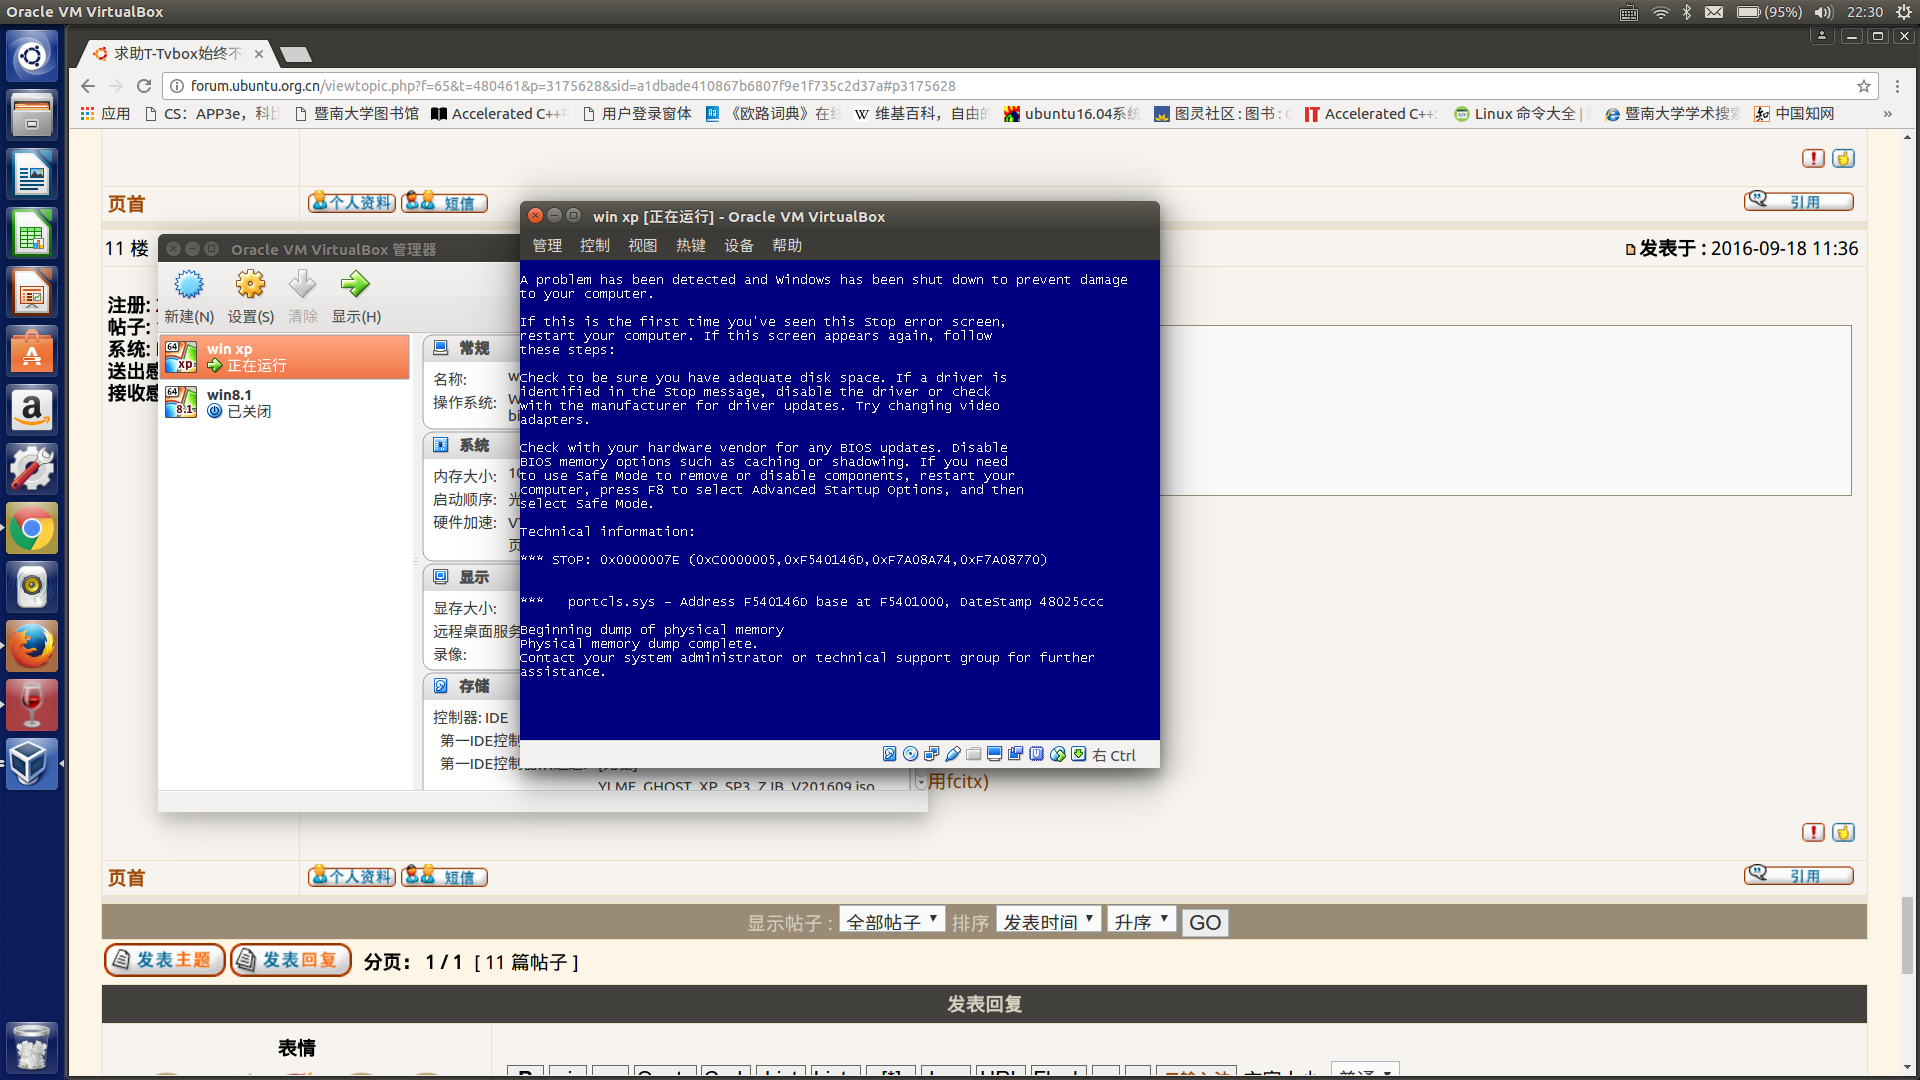Click the green down-arrow keyboard capture icon

pos(1079,754)
